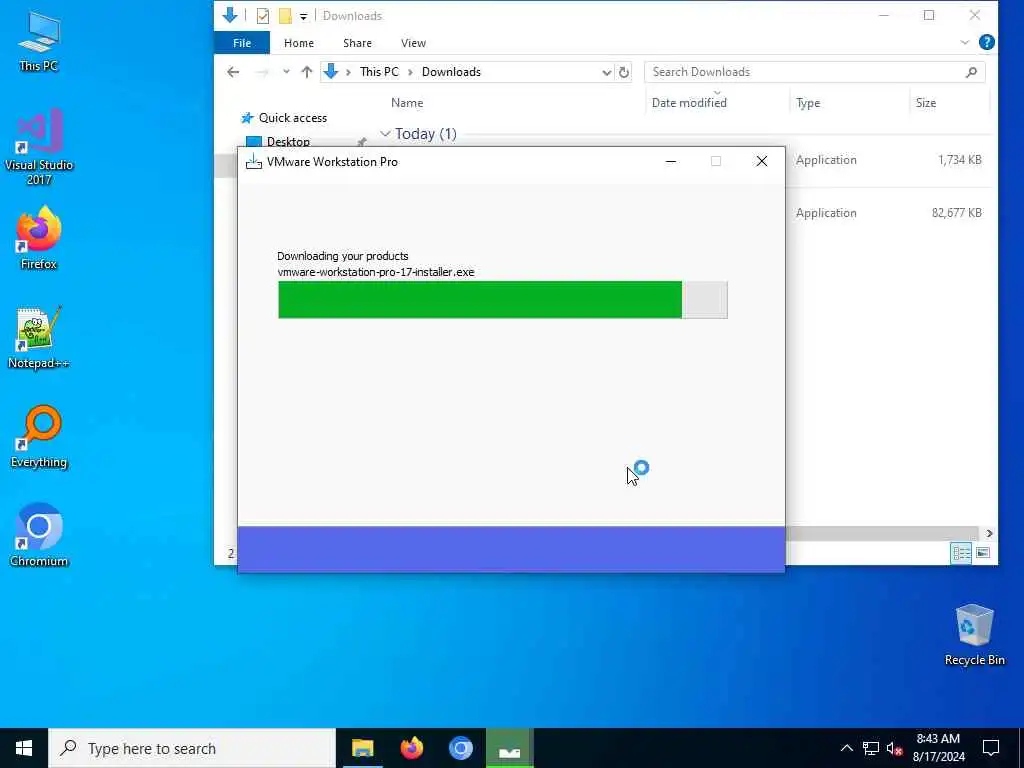
Task: Open Recycle Bin on desktop
Action: click(974, 635)
